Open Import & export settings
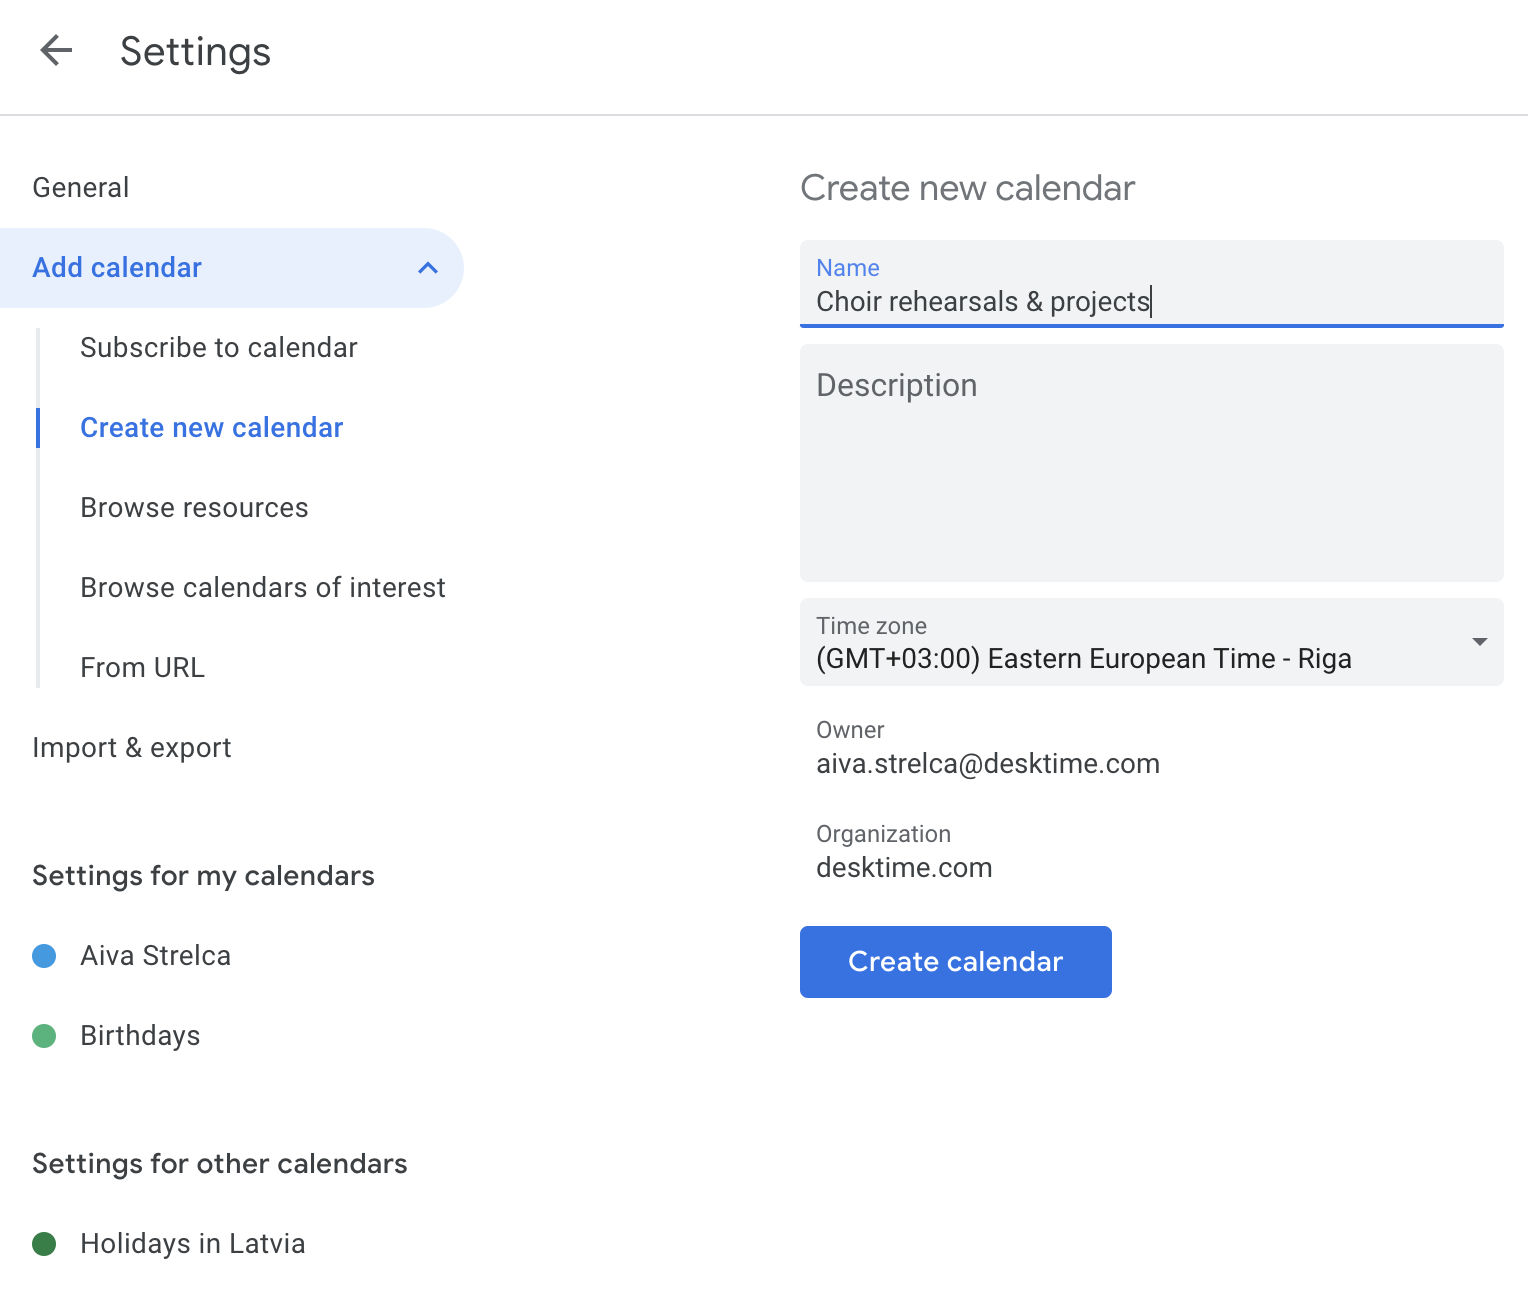Screen dimensions: 1528x1310 click(x=132, y=748)
